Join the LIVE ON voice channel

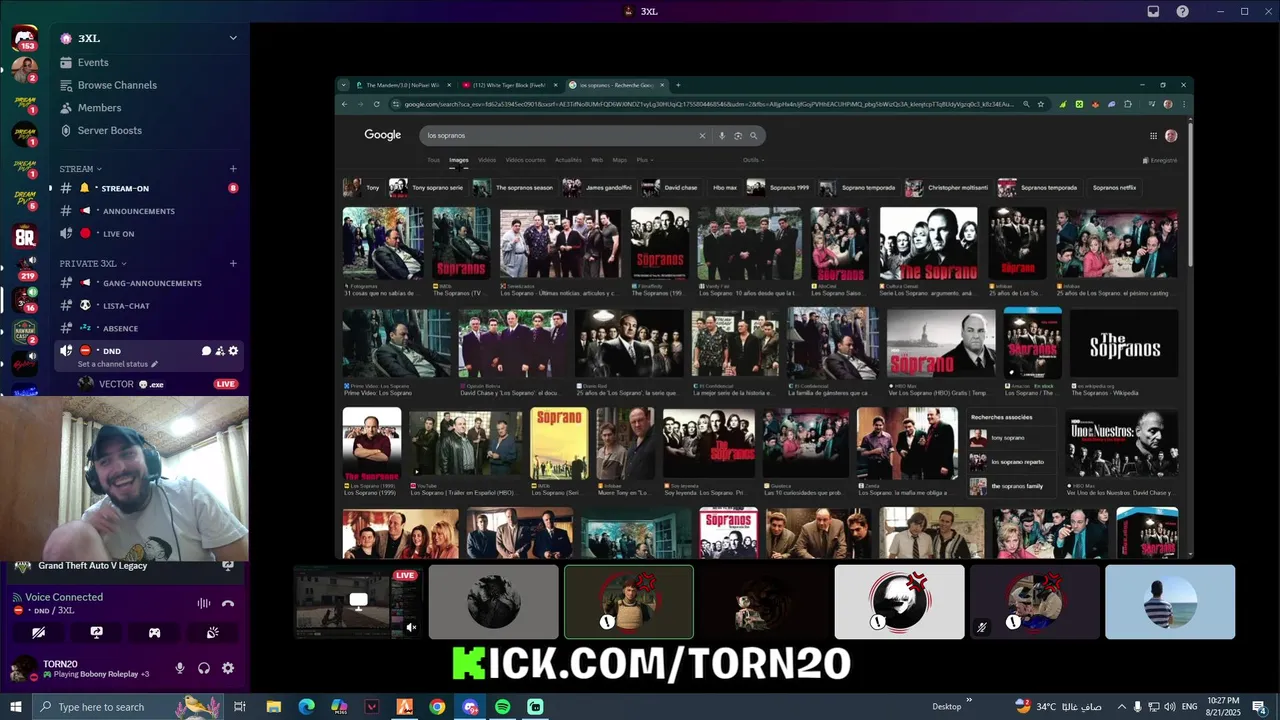(150, 233)
